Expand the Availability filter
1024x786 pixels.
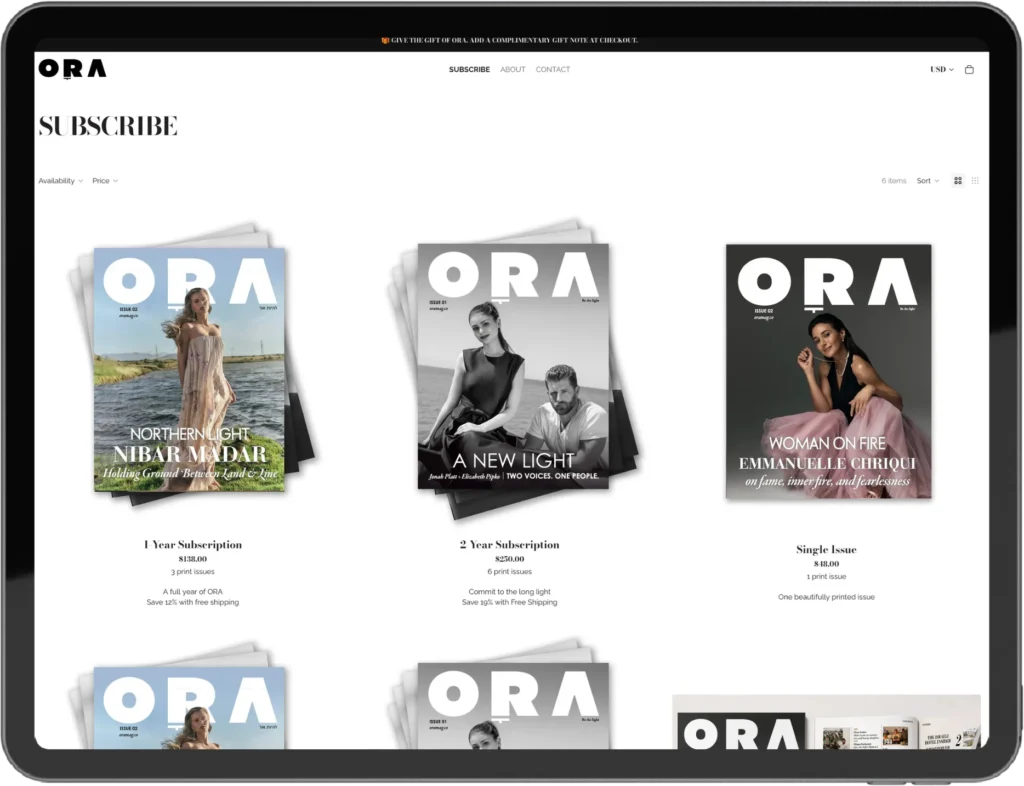pos(60,181)
